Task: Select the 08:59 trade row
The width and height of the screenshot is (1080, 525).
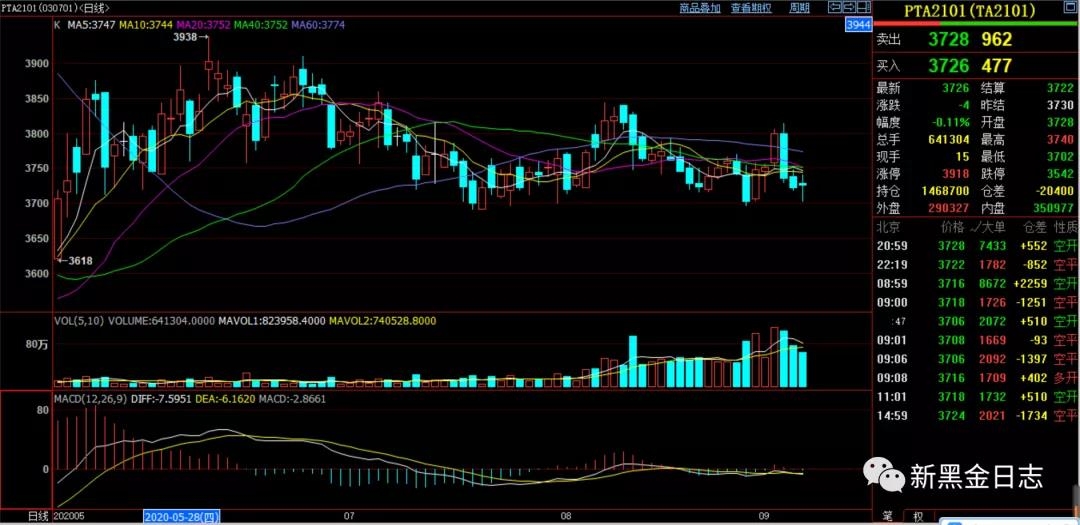Action: pyautogui.click(x=976, y=284)
